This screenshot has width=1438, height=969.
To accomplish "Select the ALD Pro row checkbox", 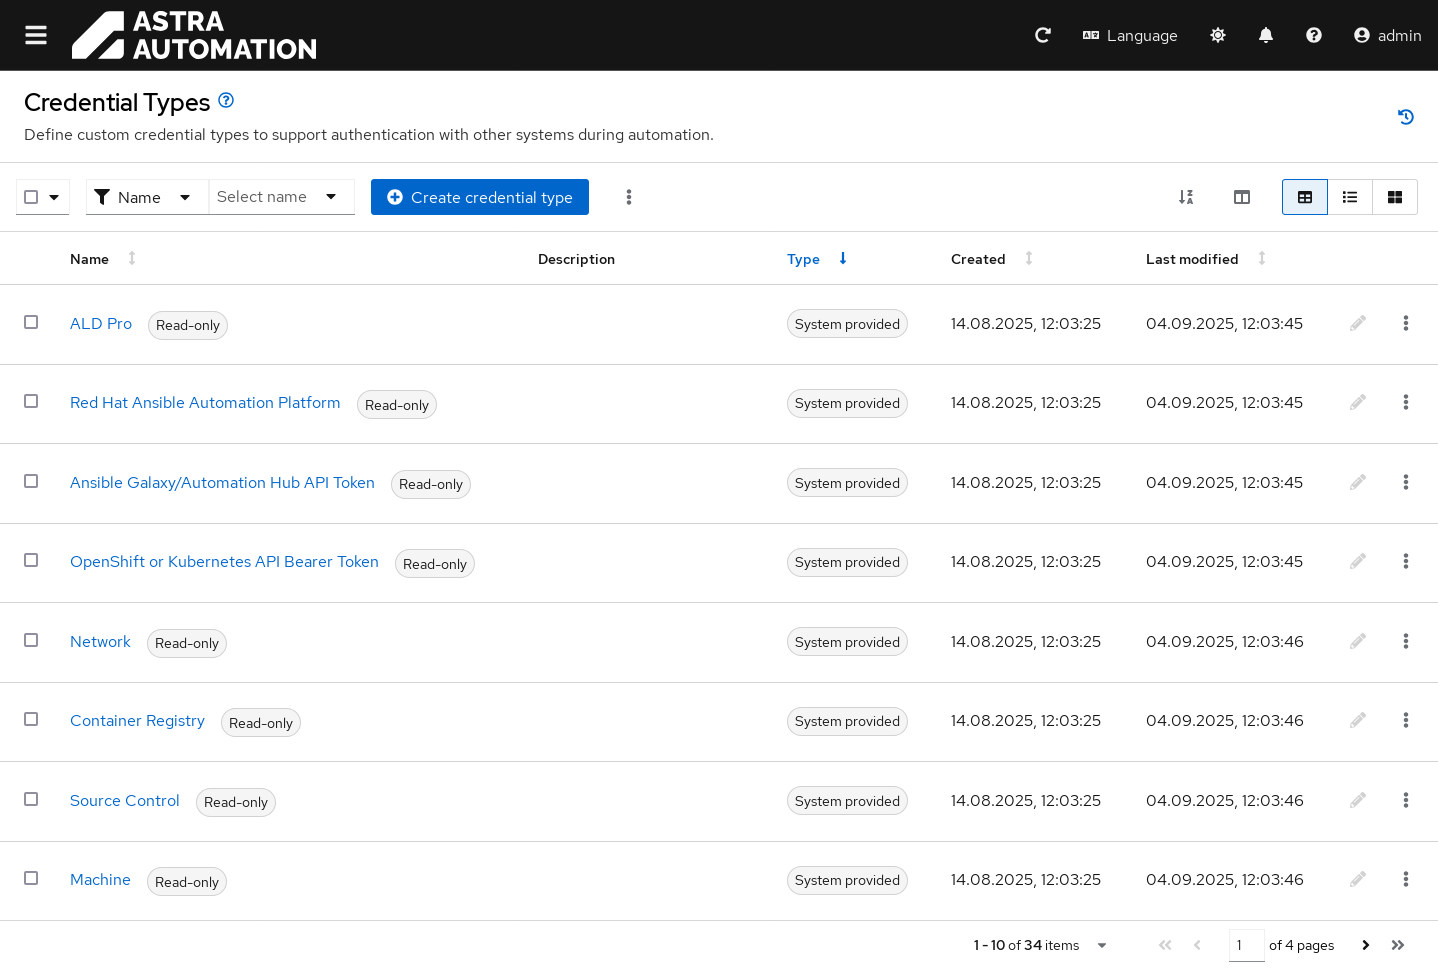I will (31, 322).
